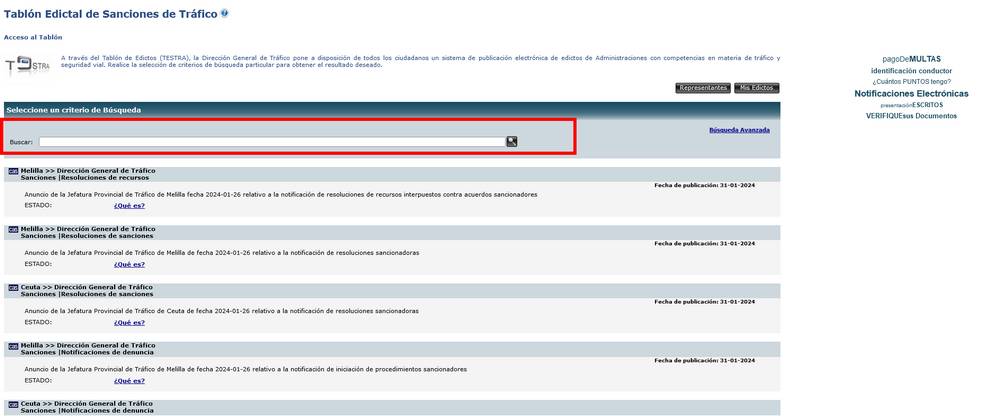Open ¿Qué es? under Melilla Resoluciones de sanciones
Screen dimensions: 1000x416
click(129, 264)
